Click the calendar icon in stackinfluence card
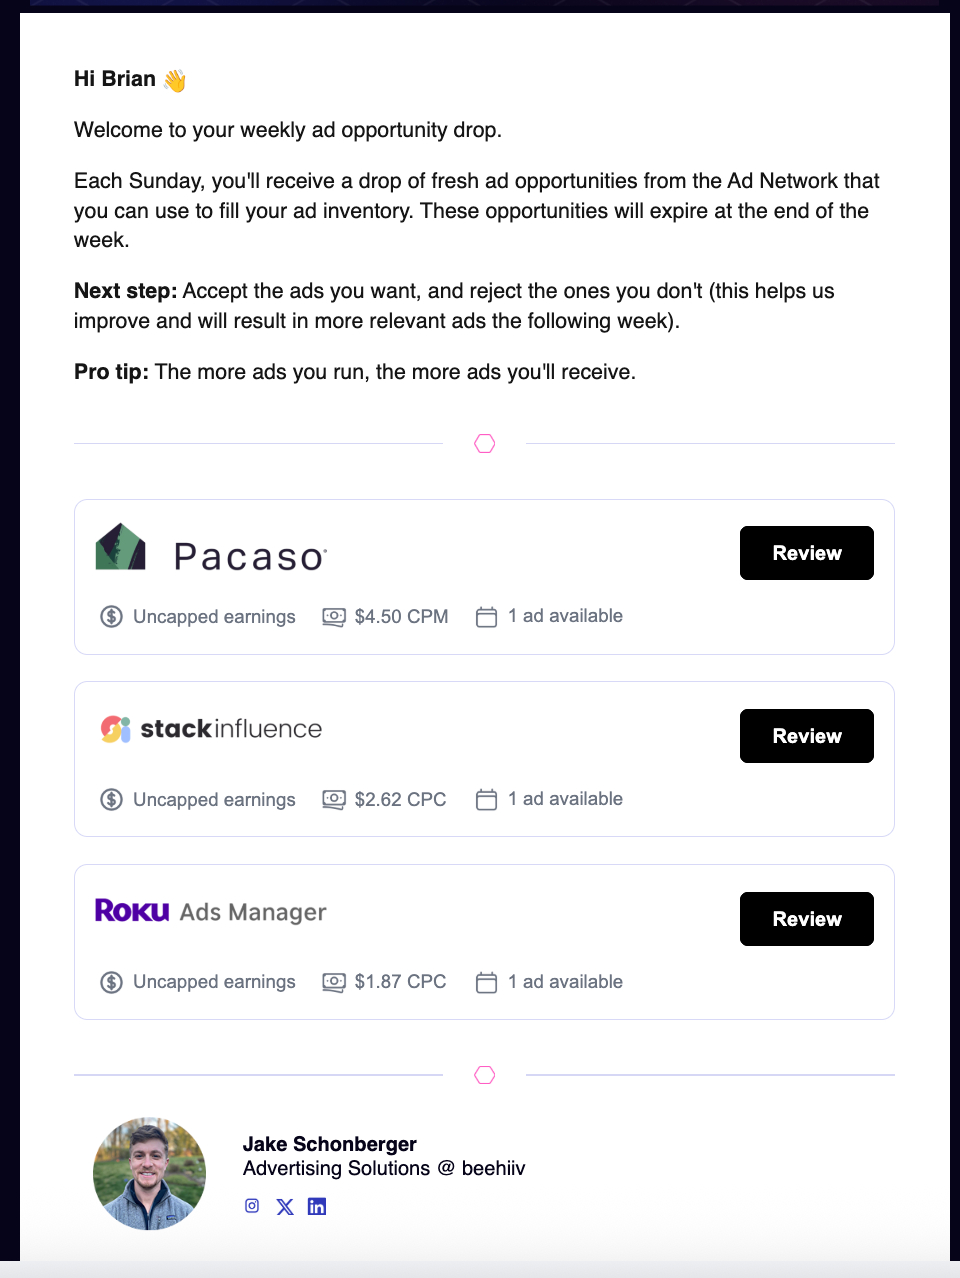Viewport: 960px width, 1278px height. pos(487,800)
